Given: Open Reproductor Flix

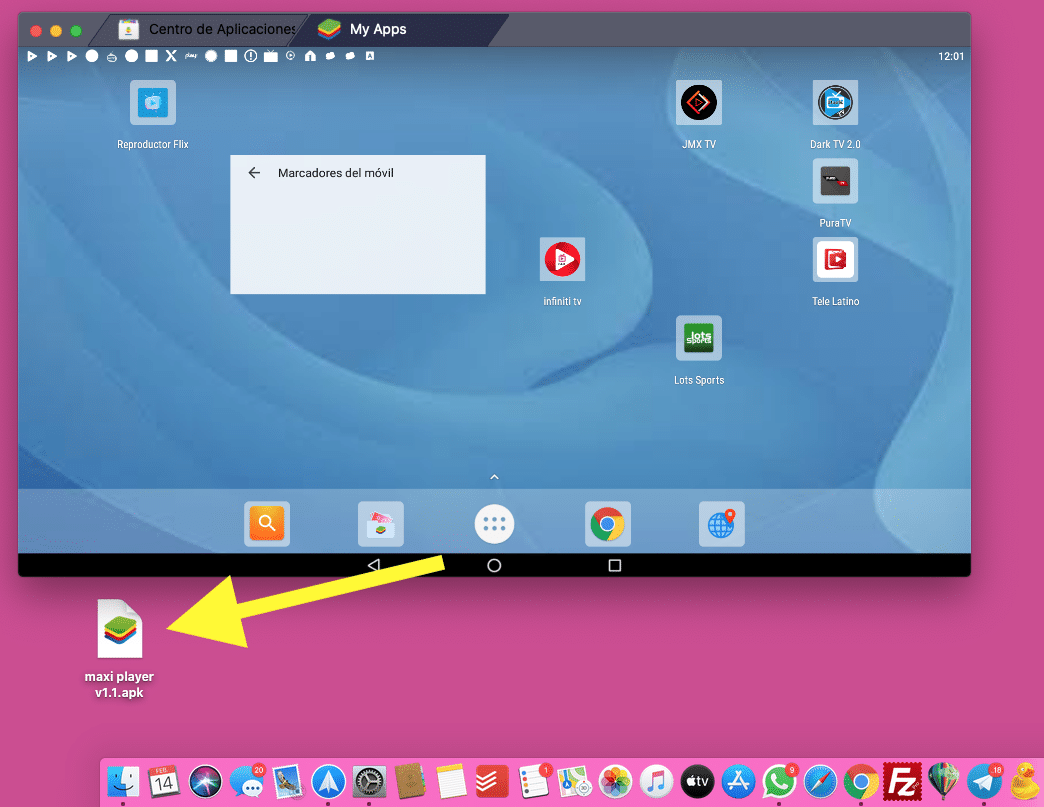Looking at the screenshot, I should pos(152,101).
